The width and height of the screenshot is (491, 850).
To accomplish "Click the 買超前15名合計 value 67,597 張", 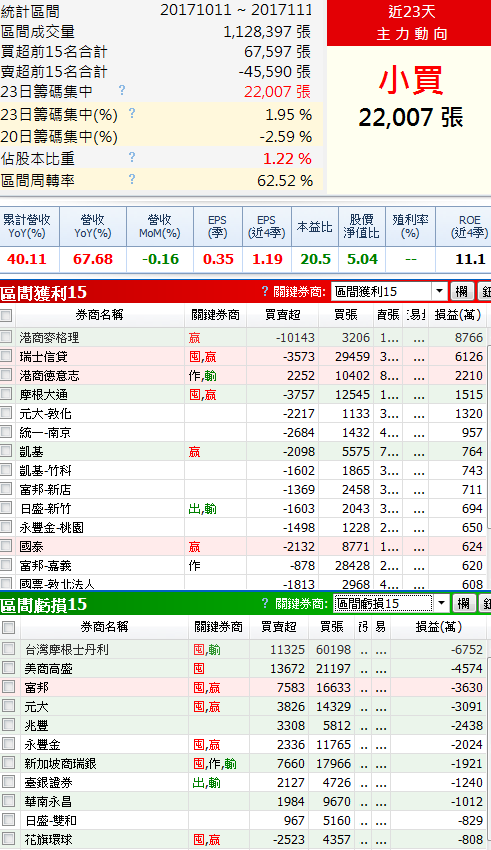I will (x=277, y=52).
